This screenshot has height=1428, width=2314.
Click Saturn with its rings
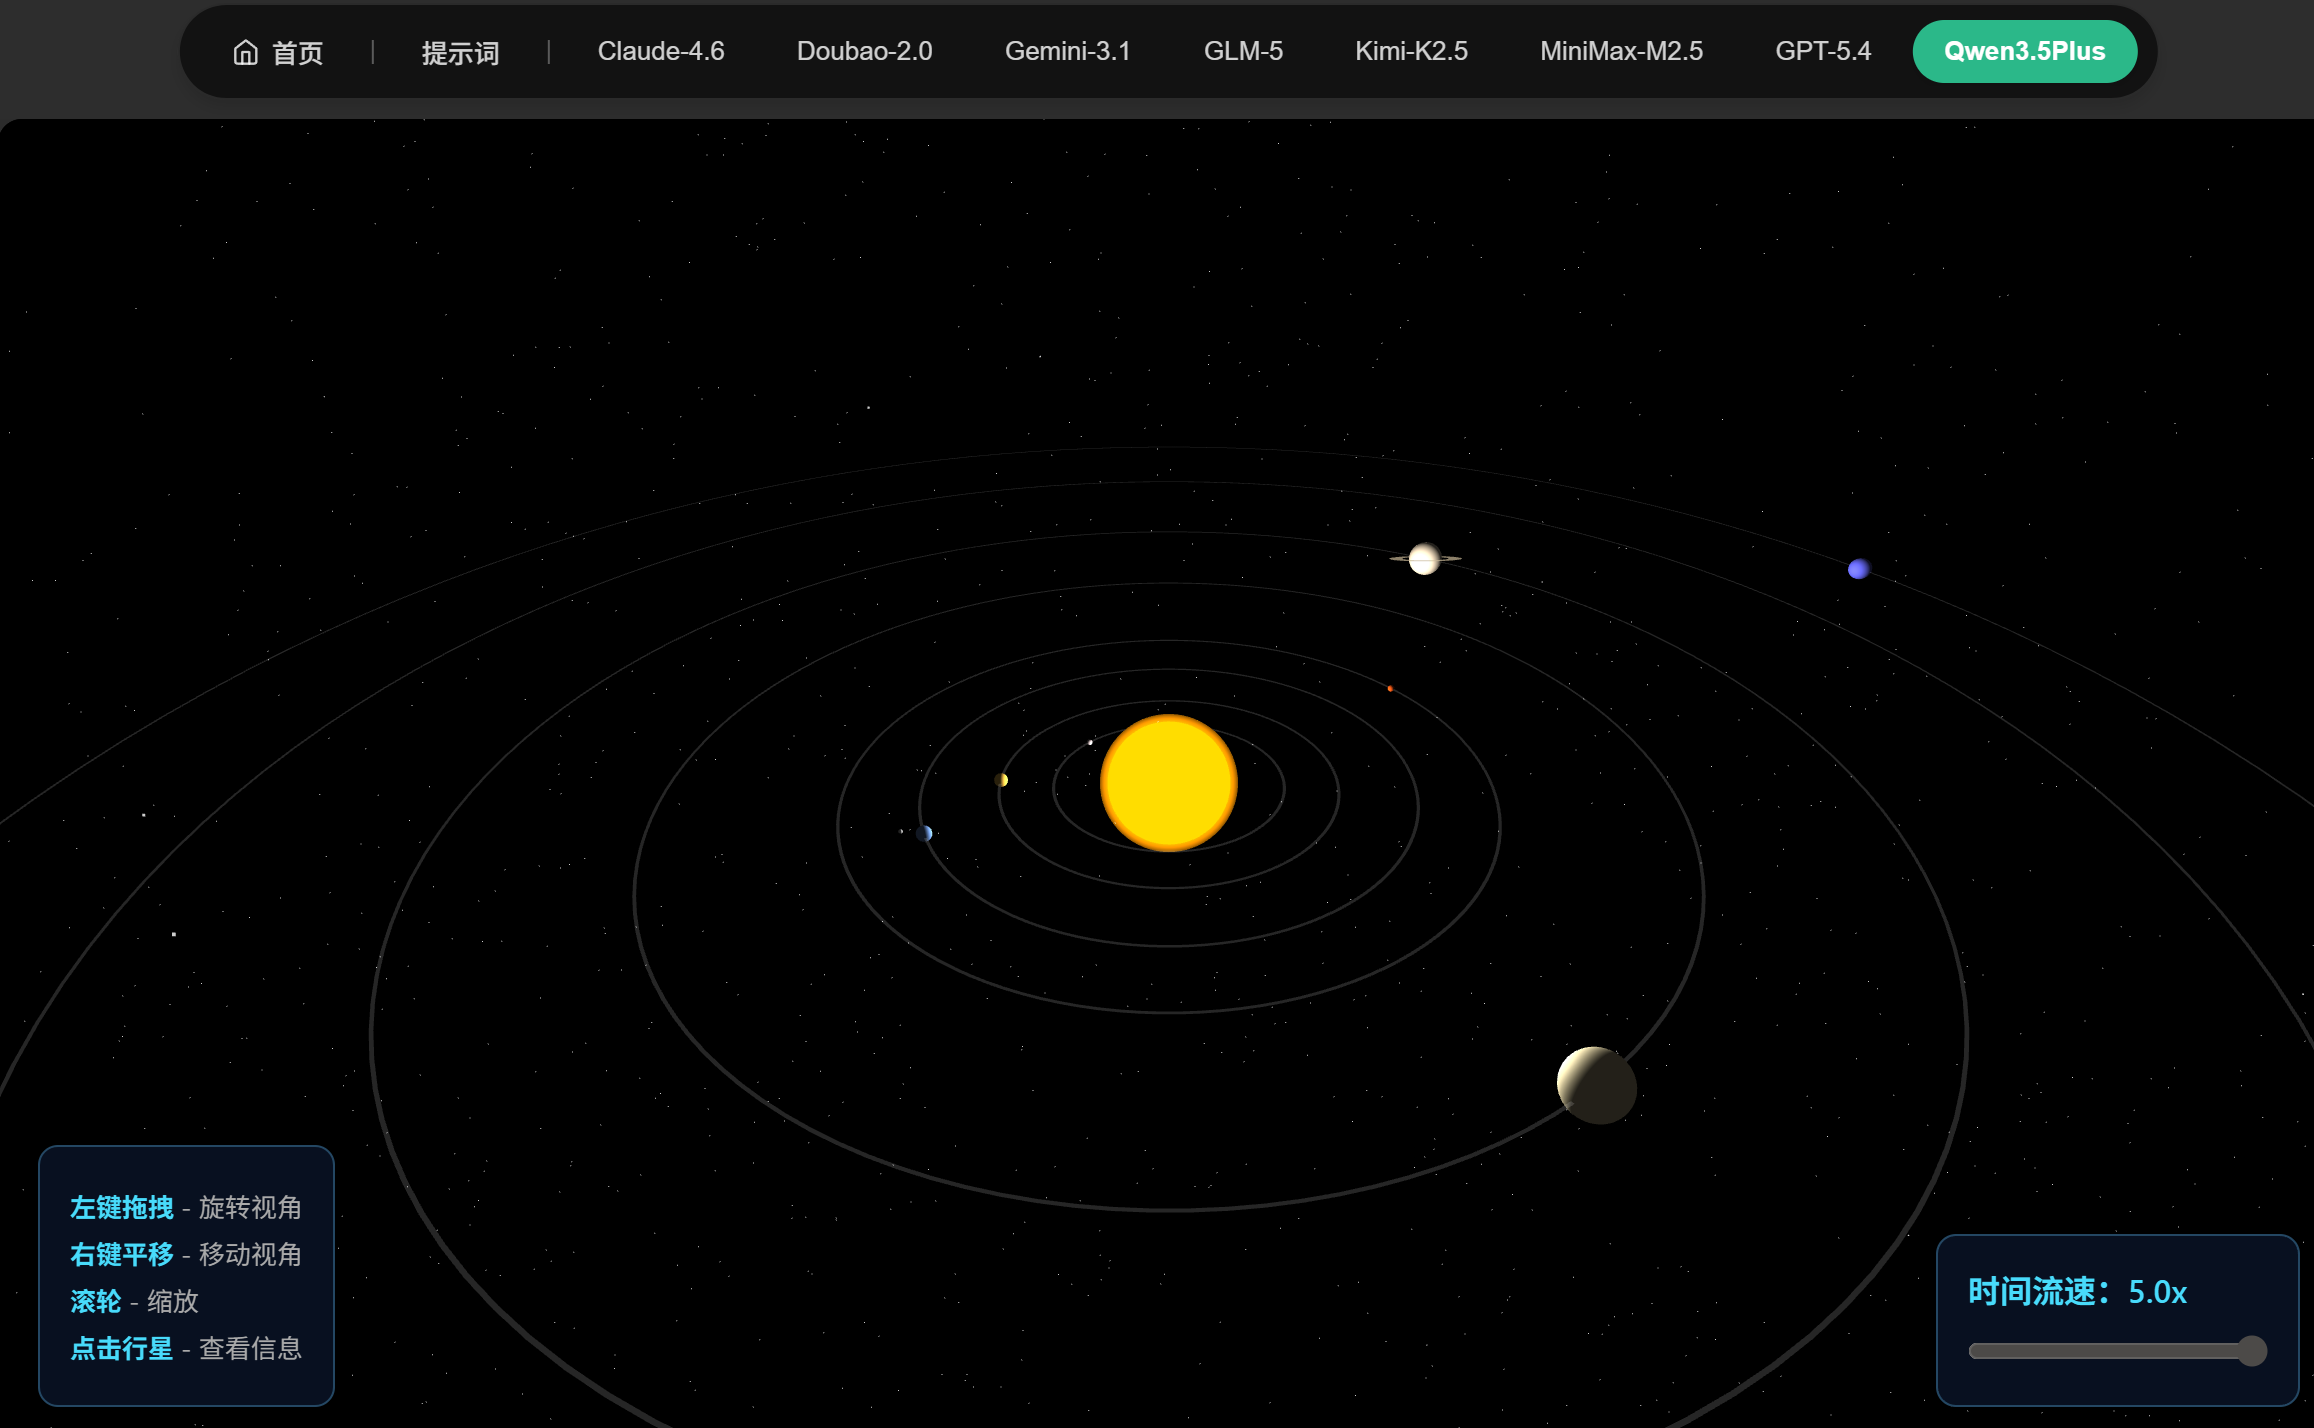click(1424, 559)
